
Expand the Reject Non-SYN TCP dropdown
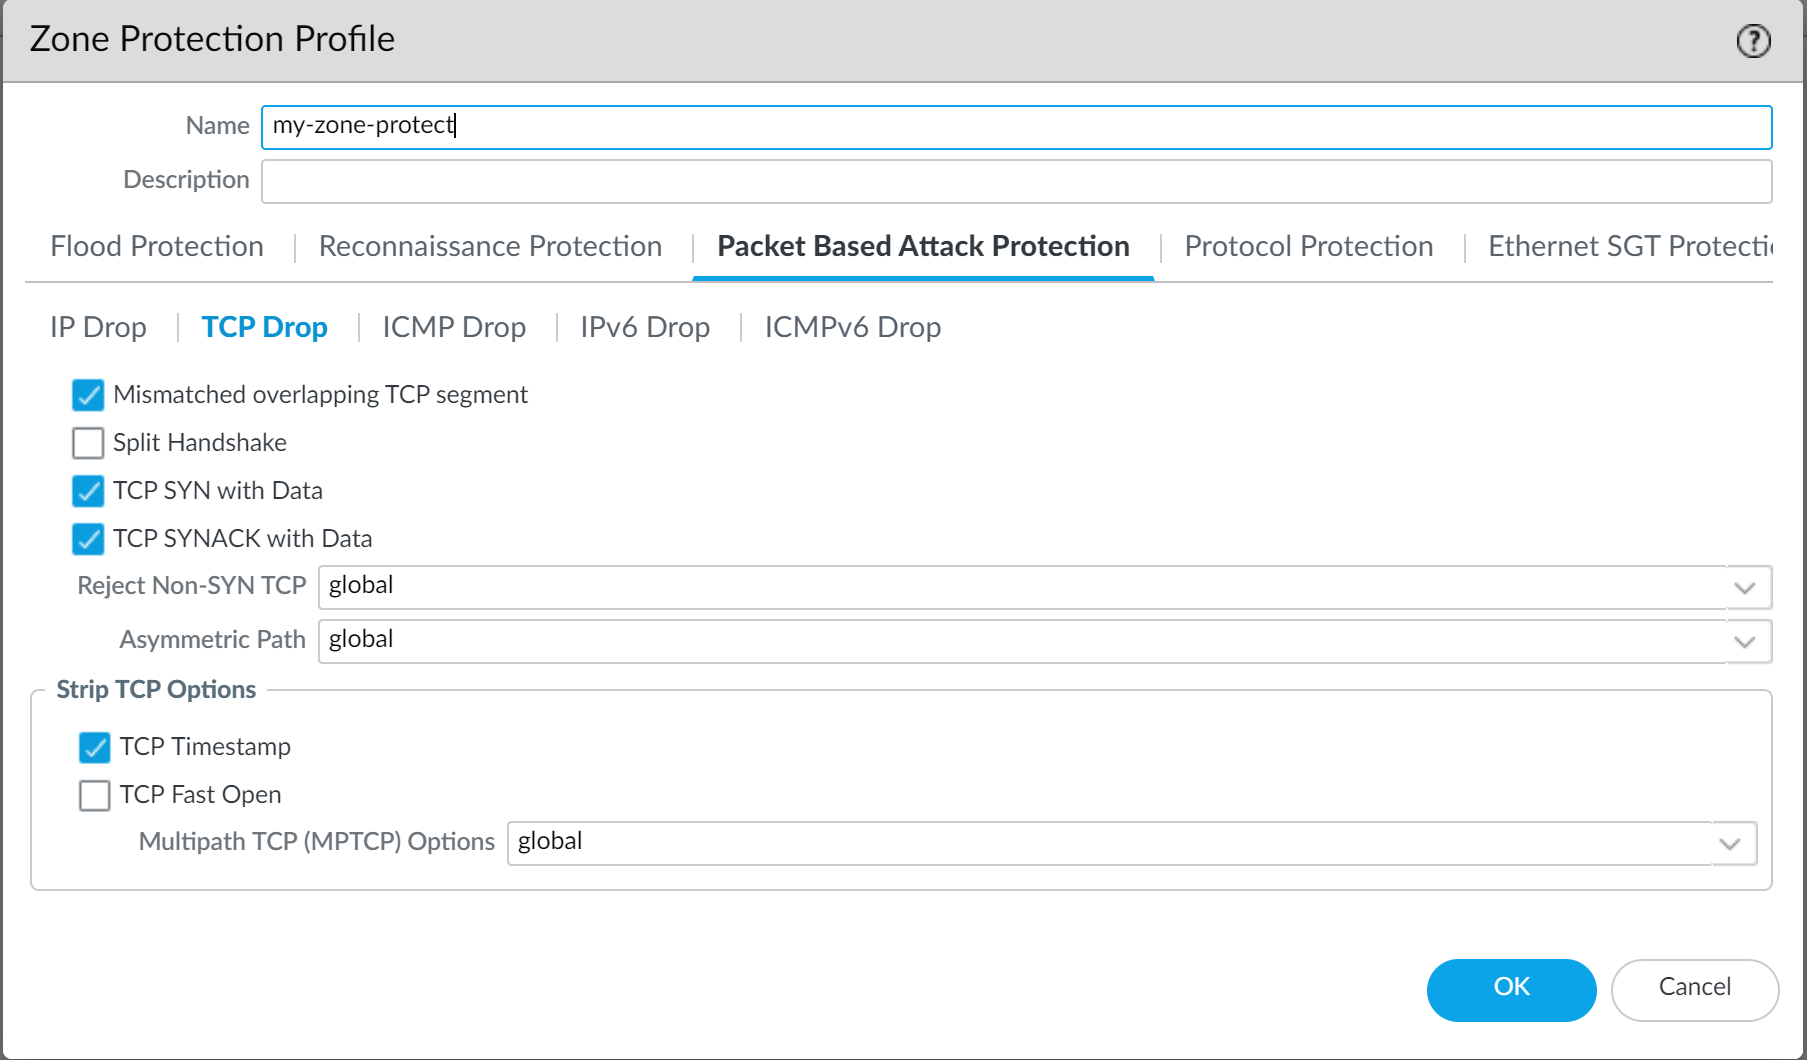[x=1745, y=587]
